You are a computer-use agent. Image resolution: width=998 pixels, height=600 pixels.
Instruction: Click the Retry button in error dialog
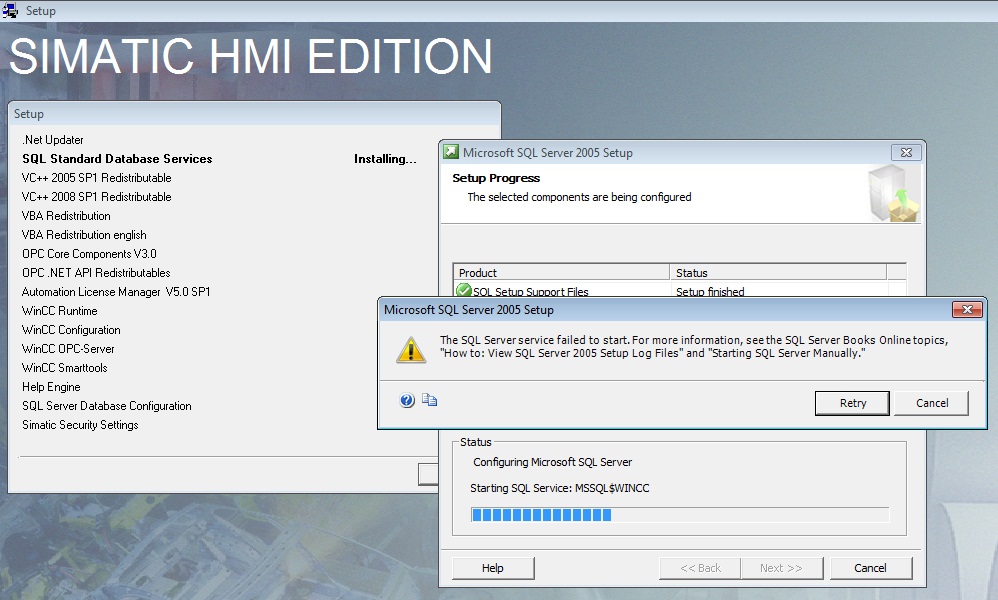tap(852, 403)
